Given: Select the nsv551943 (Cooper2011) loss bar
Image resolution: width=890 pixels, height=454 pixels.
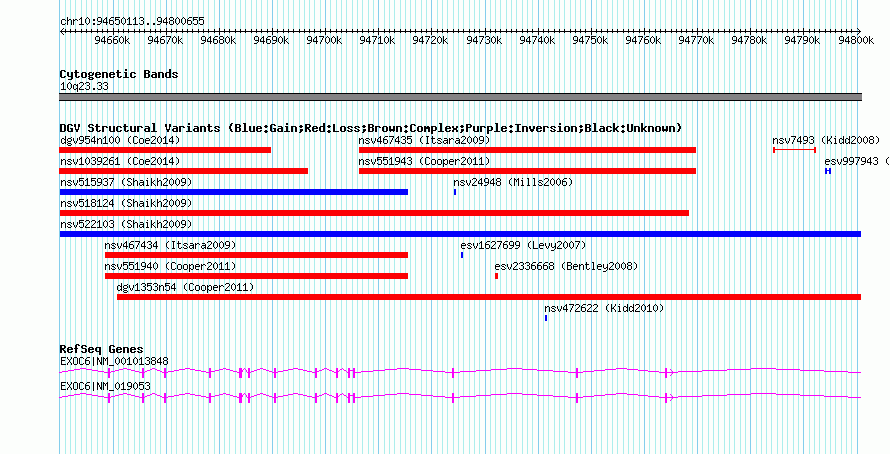Looking at the screenshot, I should [x=527, y=171].
